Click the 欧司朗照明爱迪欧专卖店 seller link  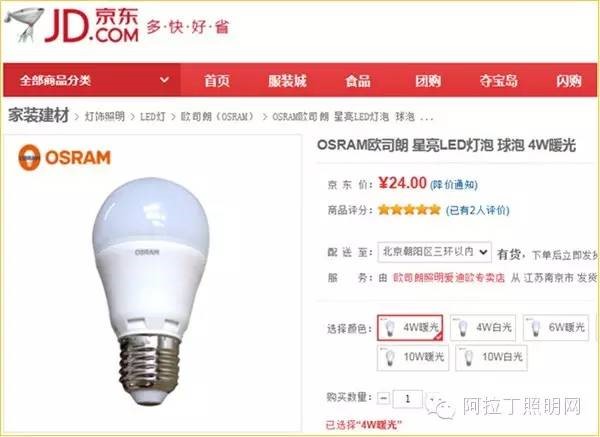[449, 277]
